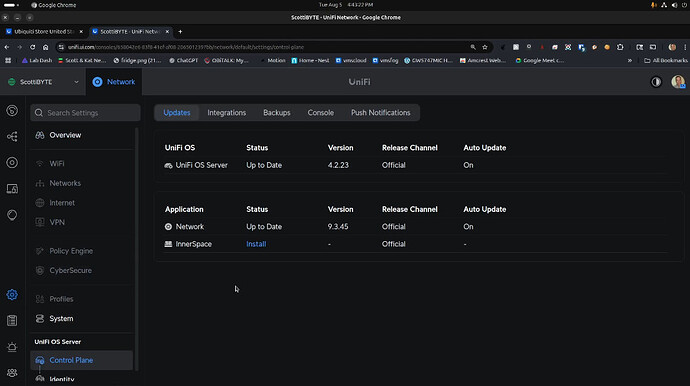690x386 pixels.
Task: Open a new browser tab
Action: pos(180,32)
